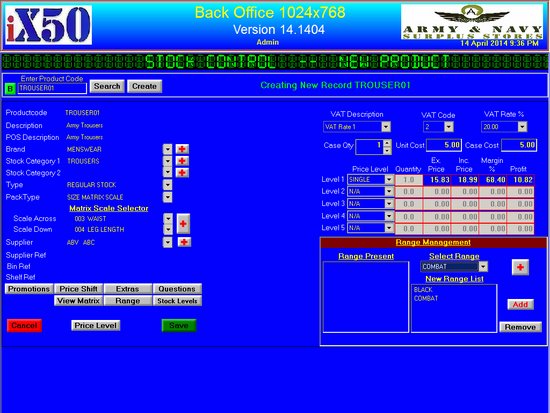550x413 pixels.
Task: Open the Scale Down dropdown
Action: 168,229
